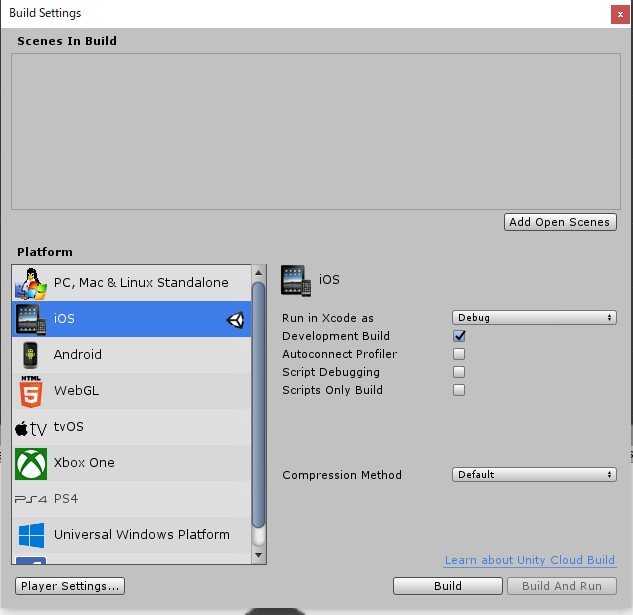Viewport: 633px width, 615px height.
Task: Click the Windows logo for Universal Windows Platform
Action: [x=31, y=535]
